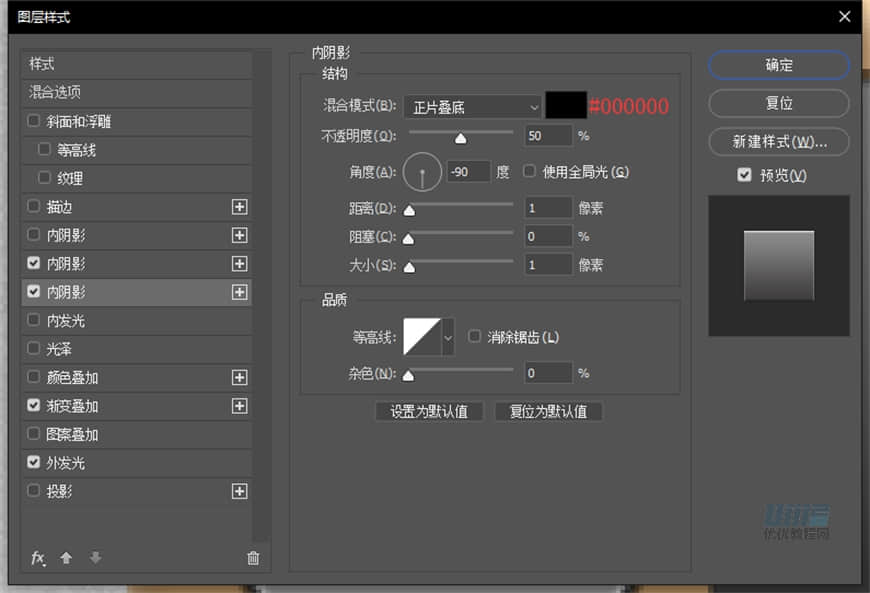Click the 不透明度 slider handle
This screenshot has height=593, width=870.
460,136
